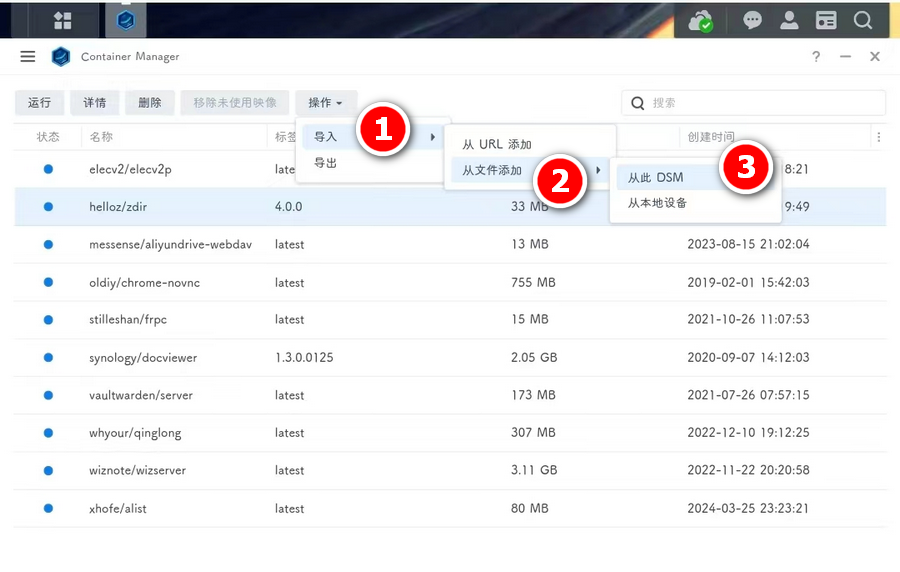
Task: Minimize the Container Manager window
Action: pyautogui.click(x=845, y=56)
